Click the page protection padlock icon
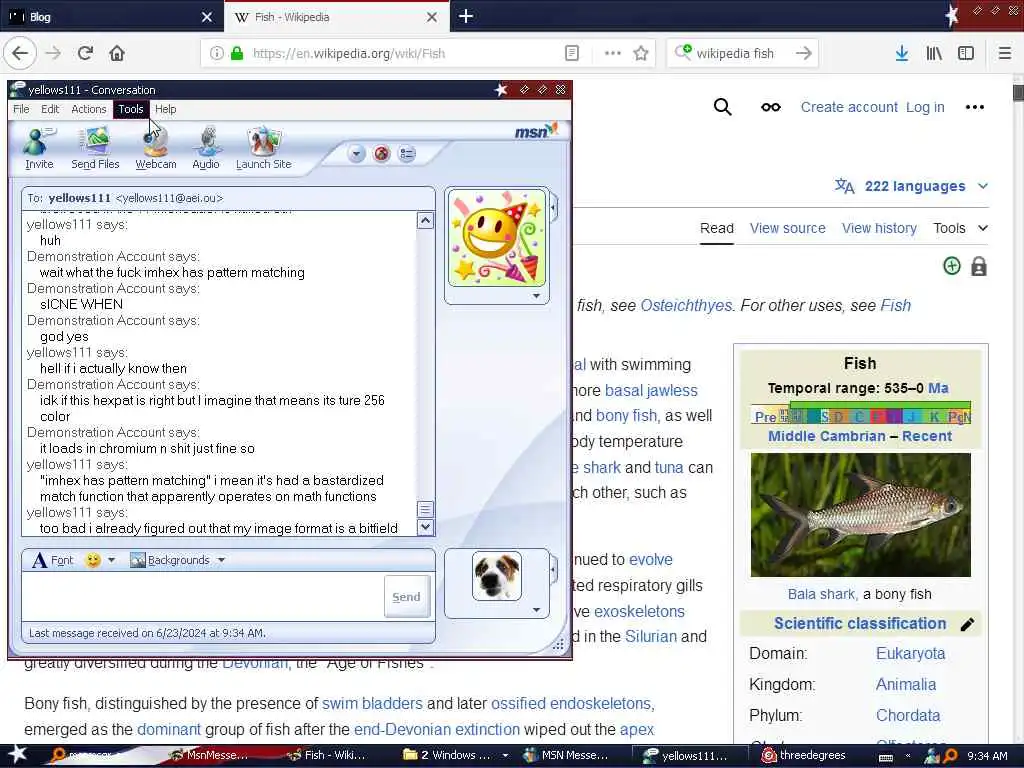The height and width of the screenshot is (768, 1024). (x=978, y=266)
